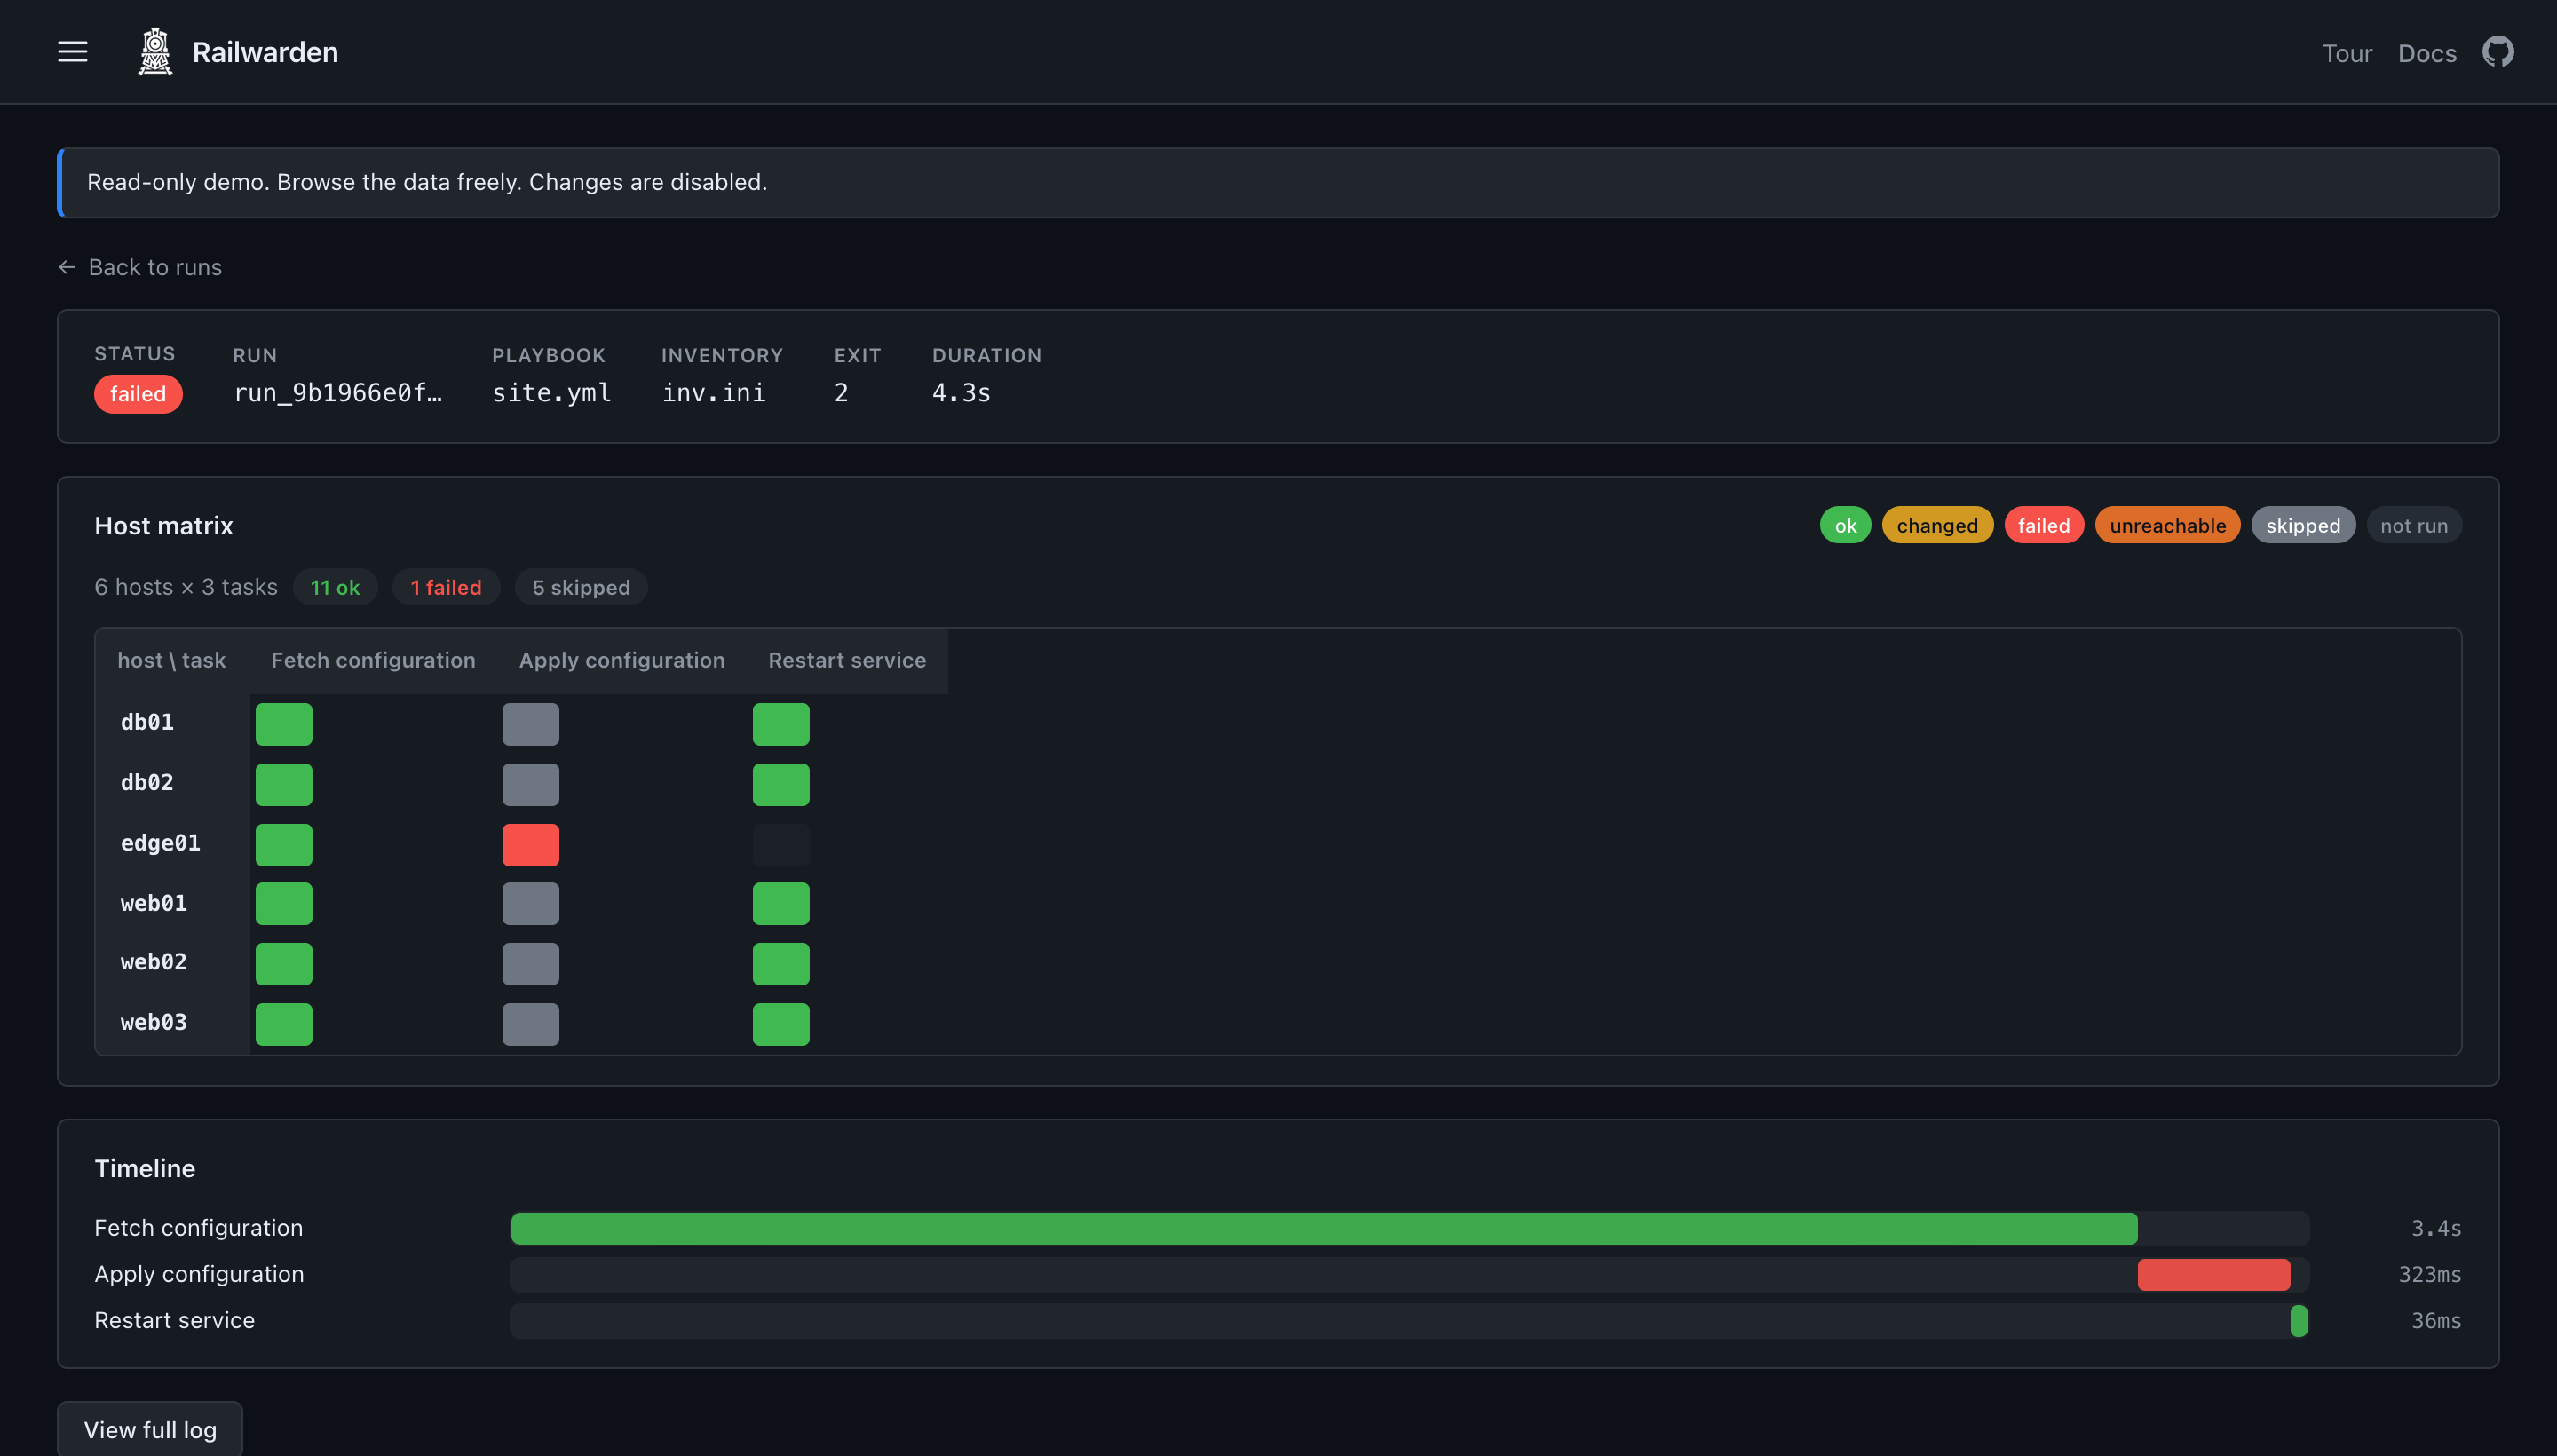
Task: Open db01 Apply configuration skipped cell
Action: tap(531, 724)
